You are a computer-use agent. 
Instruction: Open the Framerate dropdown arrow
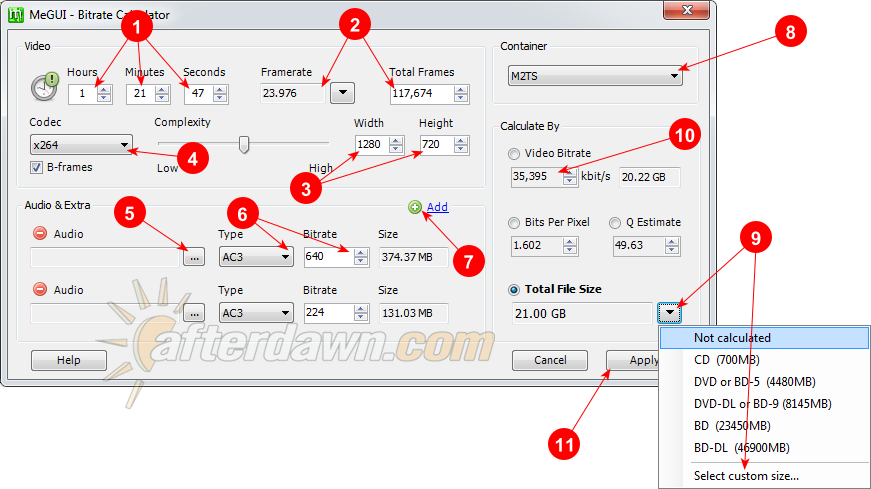click(342, 93)
